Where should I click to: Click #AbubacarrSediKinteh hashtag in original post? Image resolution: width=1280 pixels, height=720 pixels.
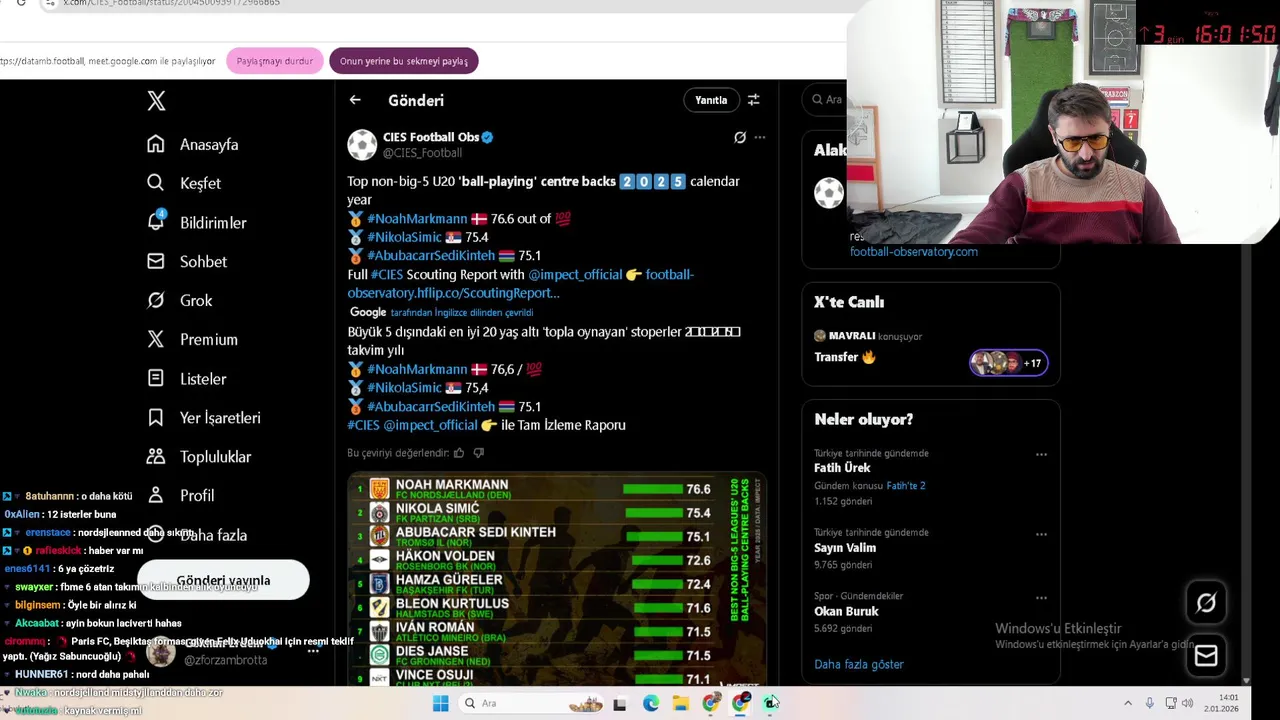(431, 255)
